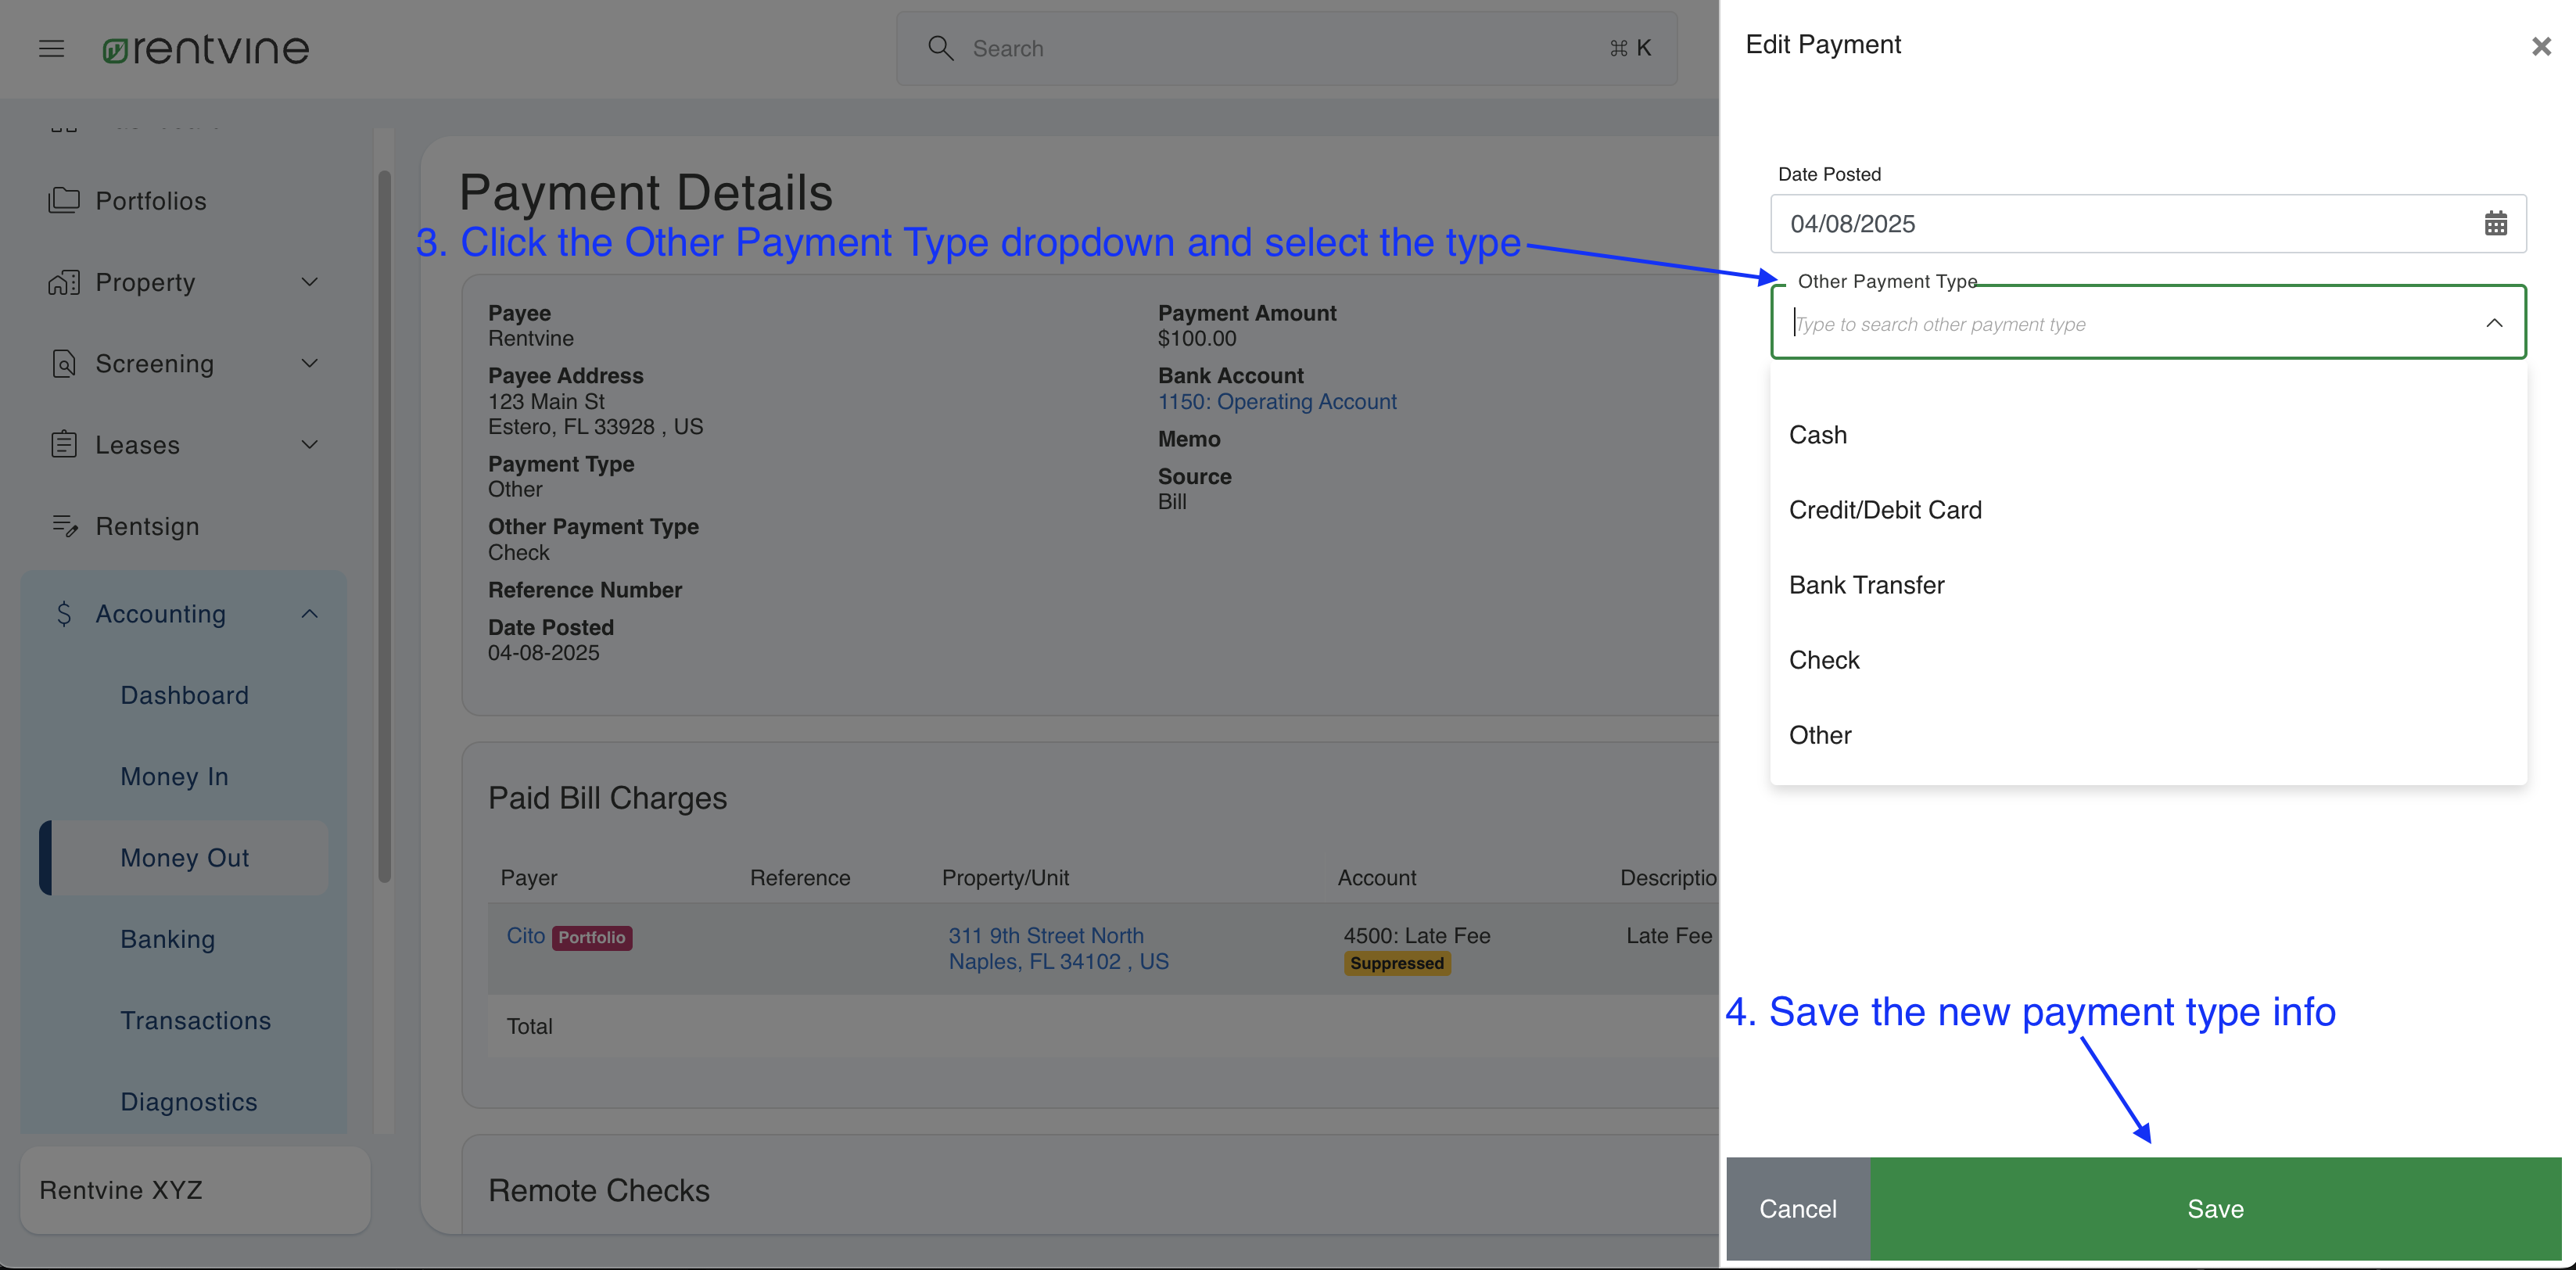
Task: Click the Rentvine logo
Action: (x=206, y=49)
